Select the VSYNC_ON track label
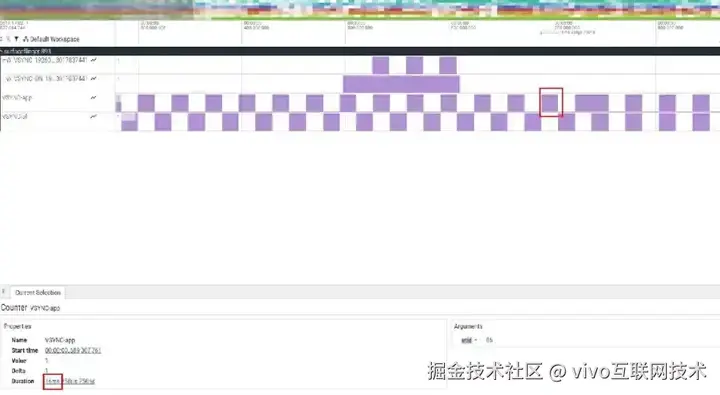The image size is (720, 395). pyautogui.click(x=46, y=79)
